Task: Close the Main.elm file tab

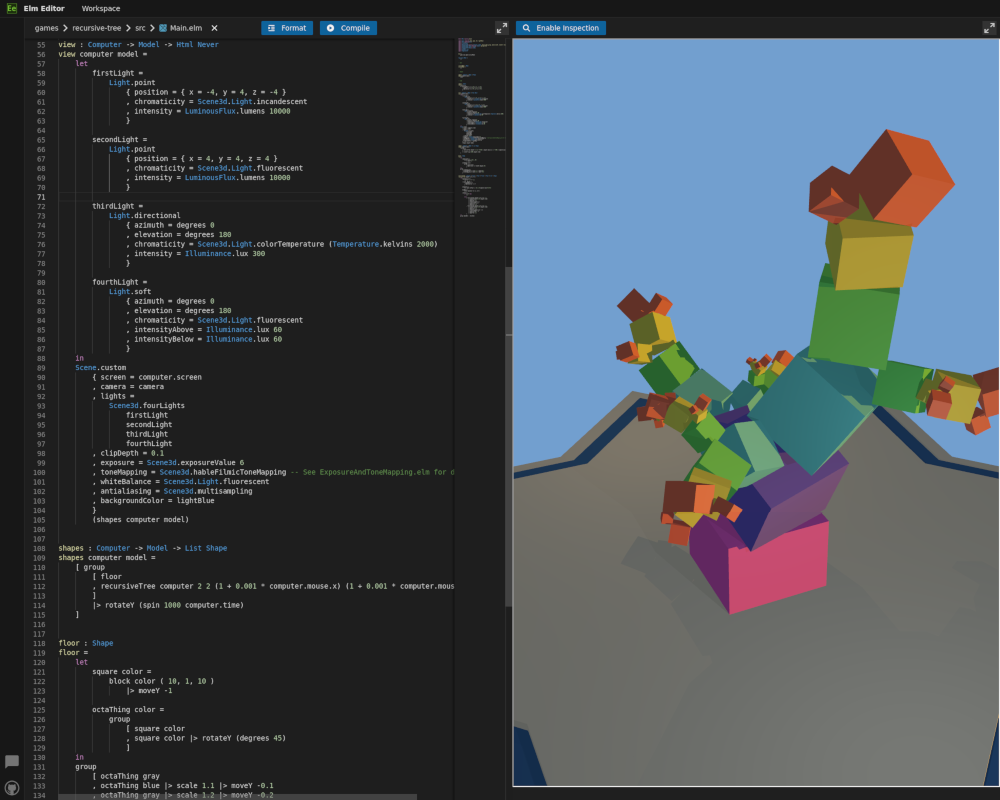Action: tap(214, 28)
